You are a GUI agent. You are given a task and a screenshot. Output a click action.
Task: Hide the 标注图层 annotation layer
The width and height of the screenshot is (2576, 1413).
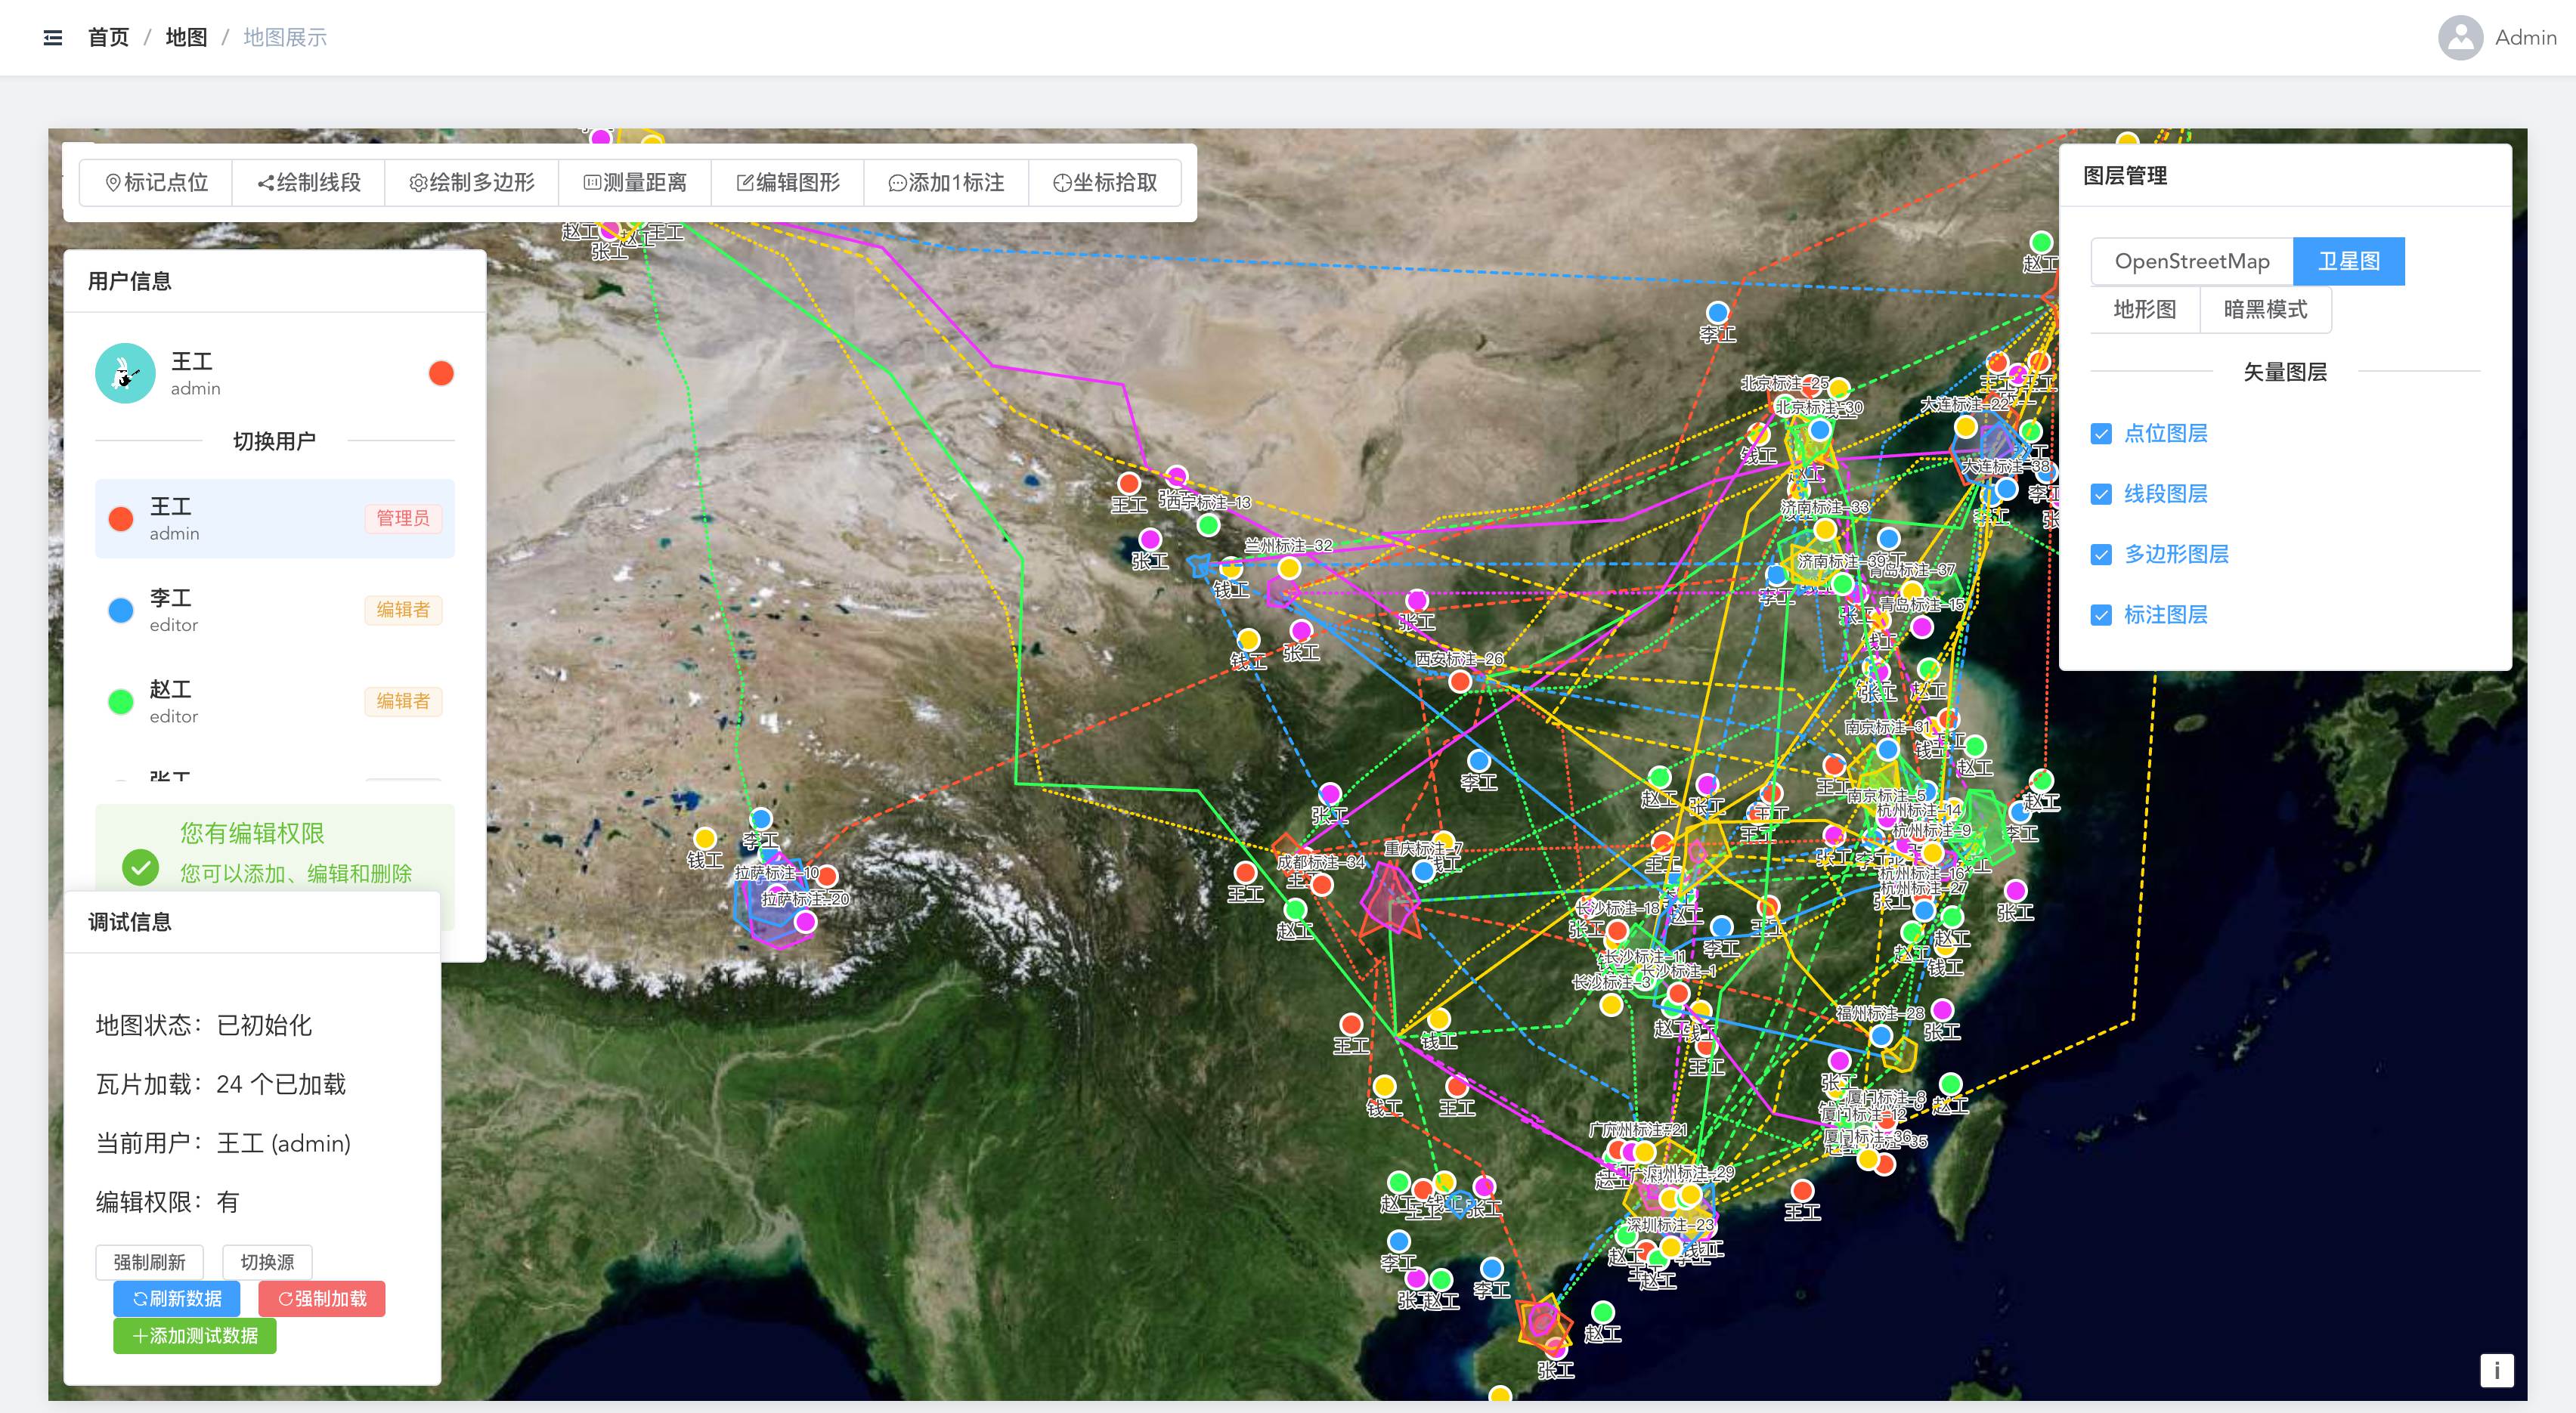[x=2101, y=615]
